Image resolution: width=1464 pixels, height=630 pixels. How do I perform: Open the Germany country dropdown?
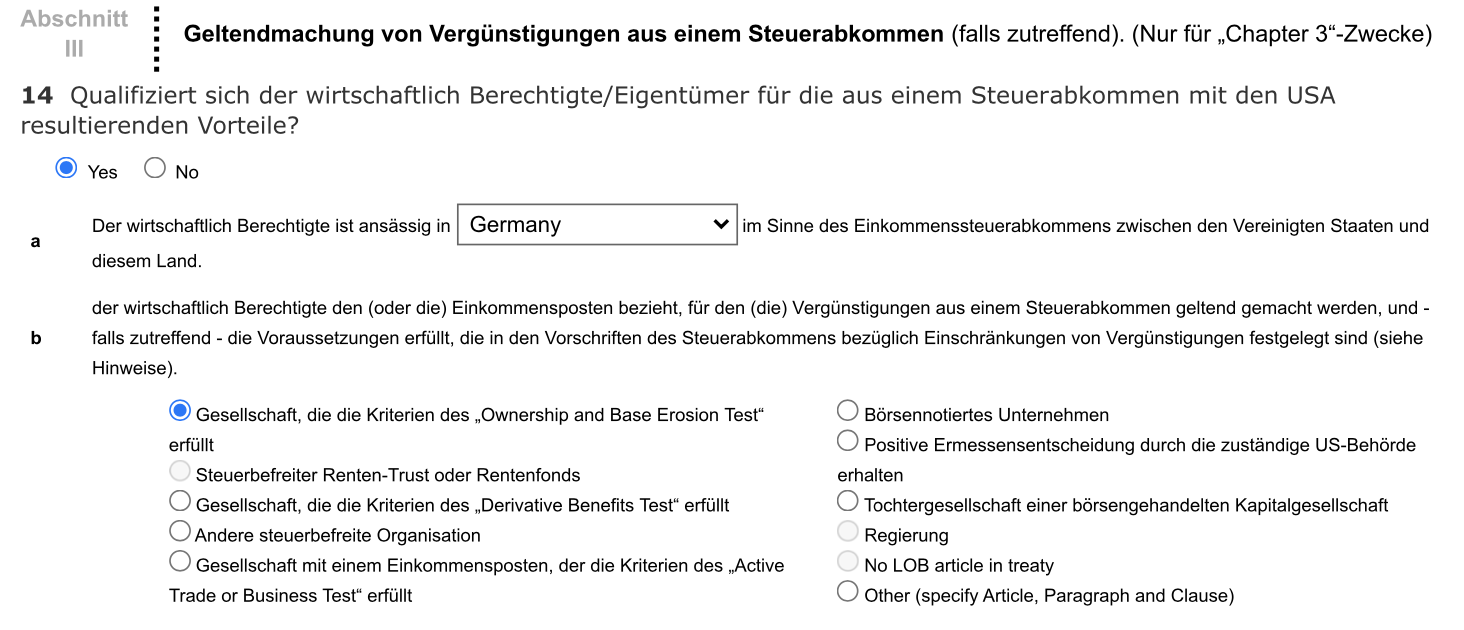tap(597, 225)
